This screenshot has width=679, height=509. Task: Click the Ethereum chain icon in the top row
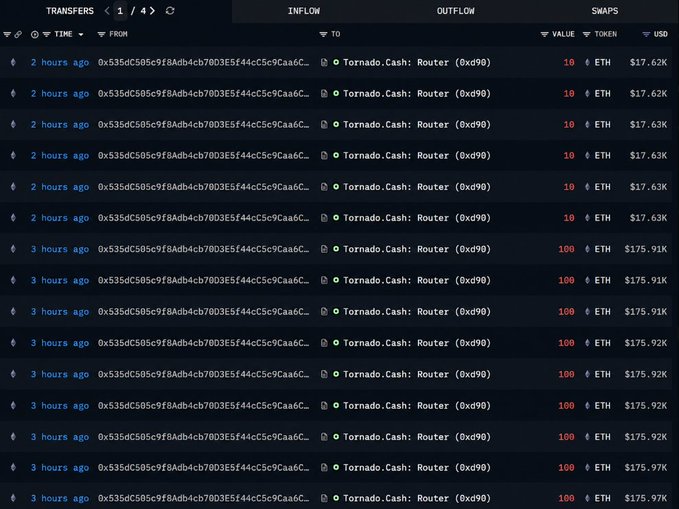[13, 62]
